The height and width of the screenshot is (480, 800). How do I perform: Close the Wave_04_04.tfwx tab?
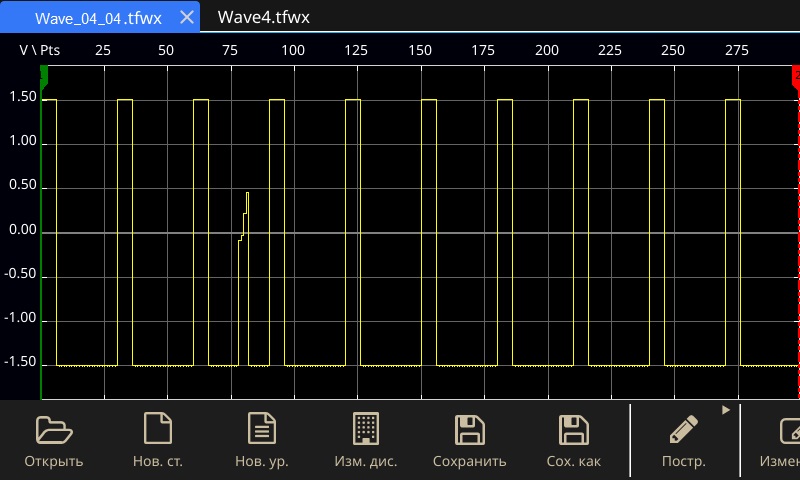187,17
